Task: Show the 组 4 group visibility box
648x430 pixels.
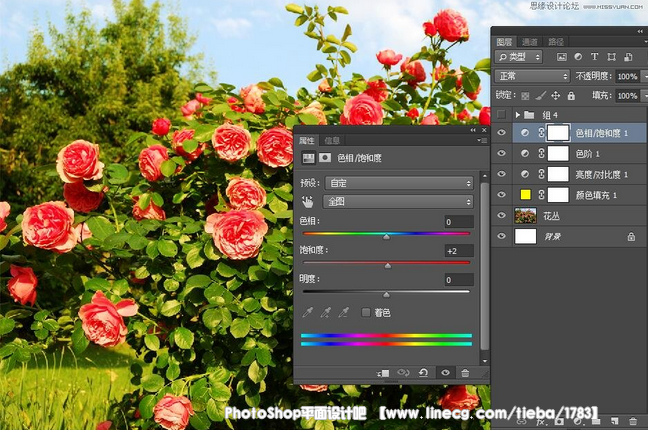Action: (501, 115)
